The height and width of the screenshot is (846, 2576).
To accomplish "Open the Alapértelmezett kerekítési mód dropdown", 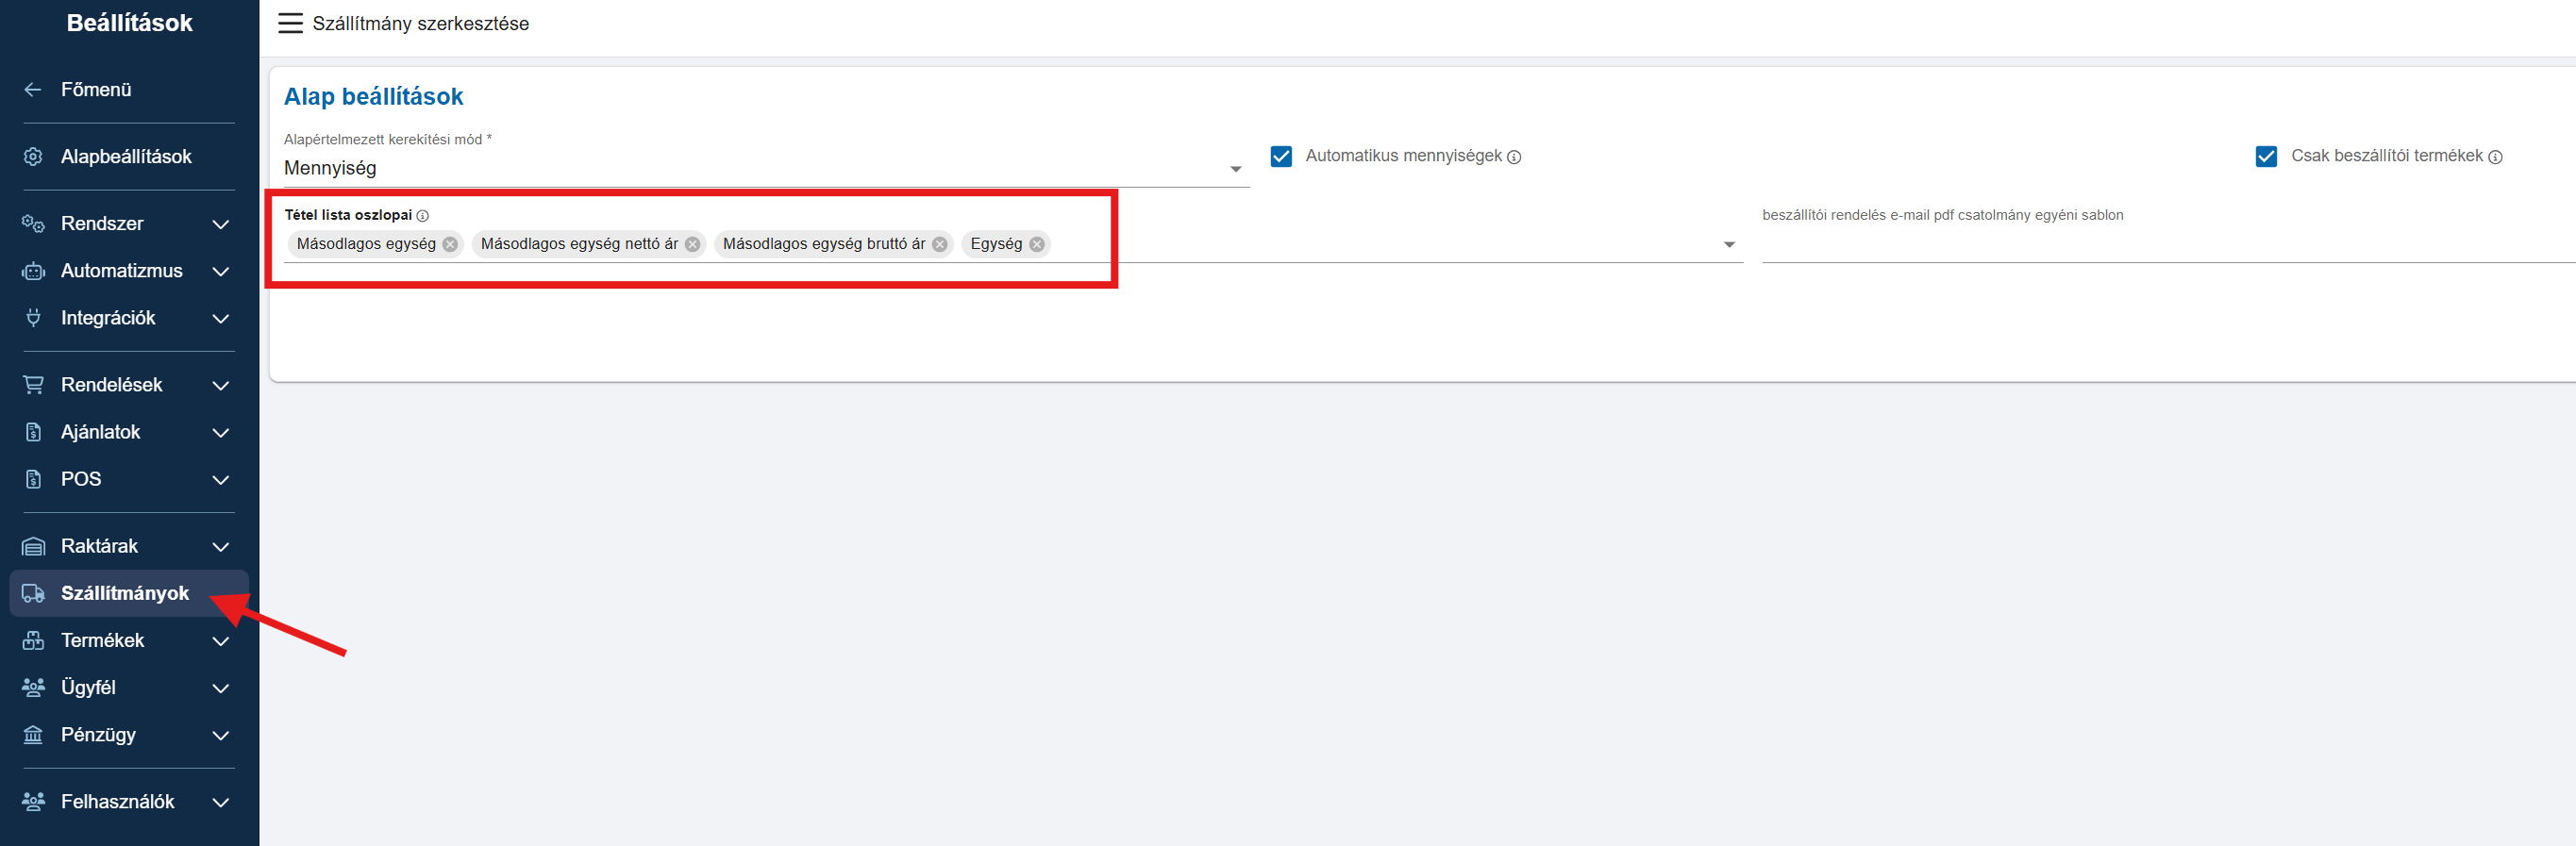I will pyautogui.click(x=766, y=168).
